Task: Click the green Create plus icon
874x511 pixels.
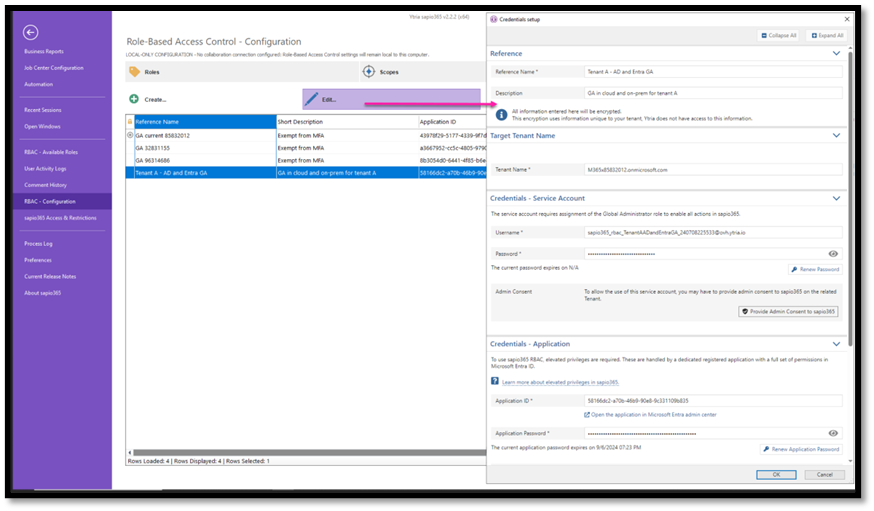Action: [x=134, y=99]
